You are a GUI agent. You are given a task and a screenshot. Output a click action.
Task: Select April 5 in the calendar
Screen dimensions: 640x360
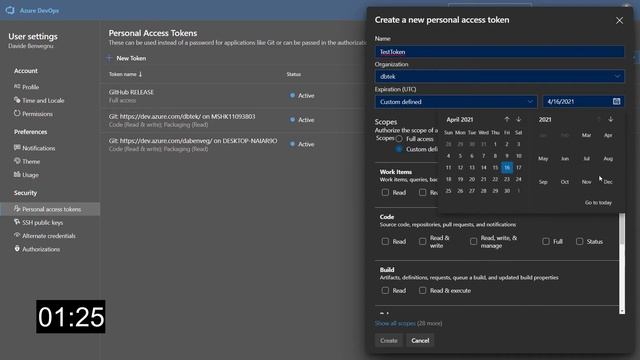tap(460, 156)
